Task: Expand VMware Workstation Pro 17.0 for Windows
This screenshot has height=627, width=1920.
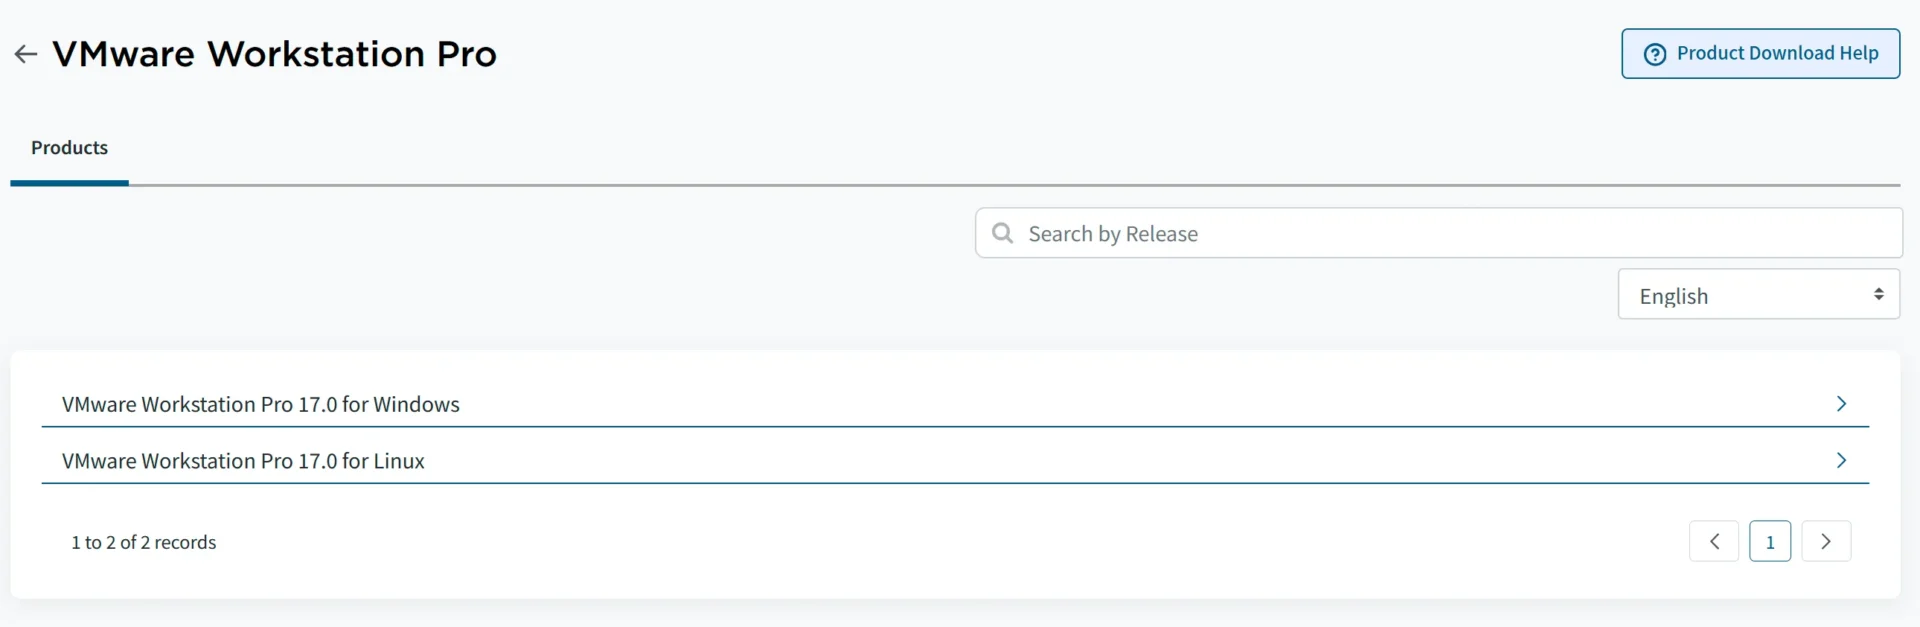Action: [955, 404]
